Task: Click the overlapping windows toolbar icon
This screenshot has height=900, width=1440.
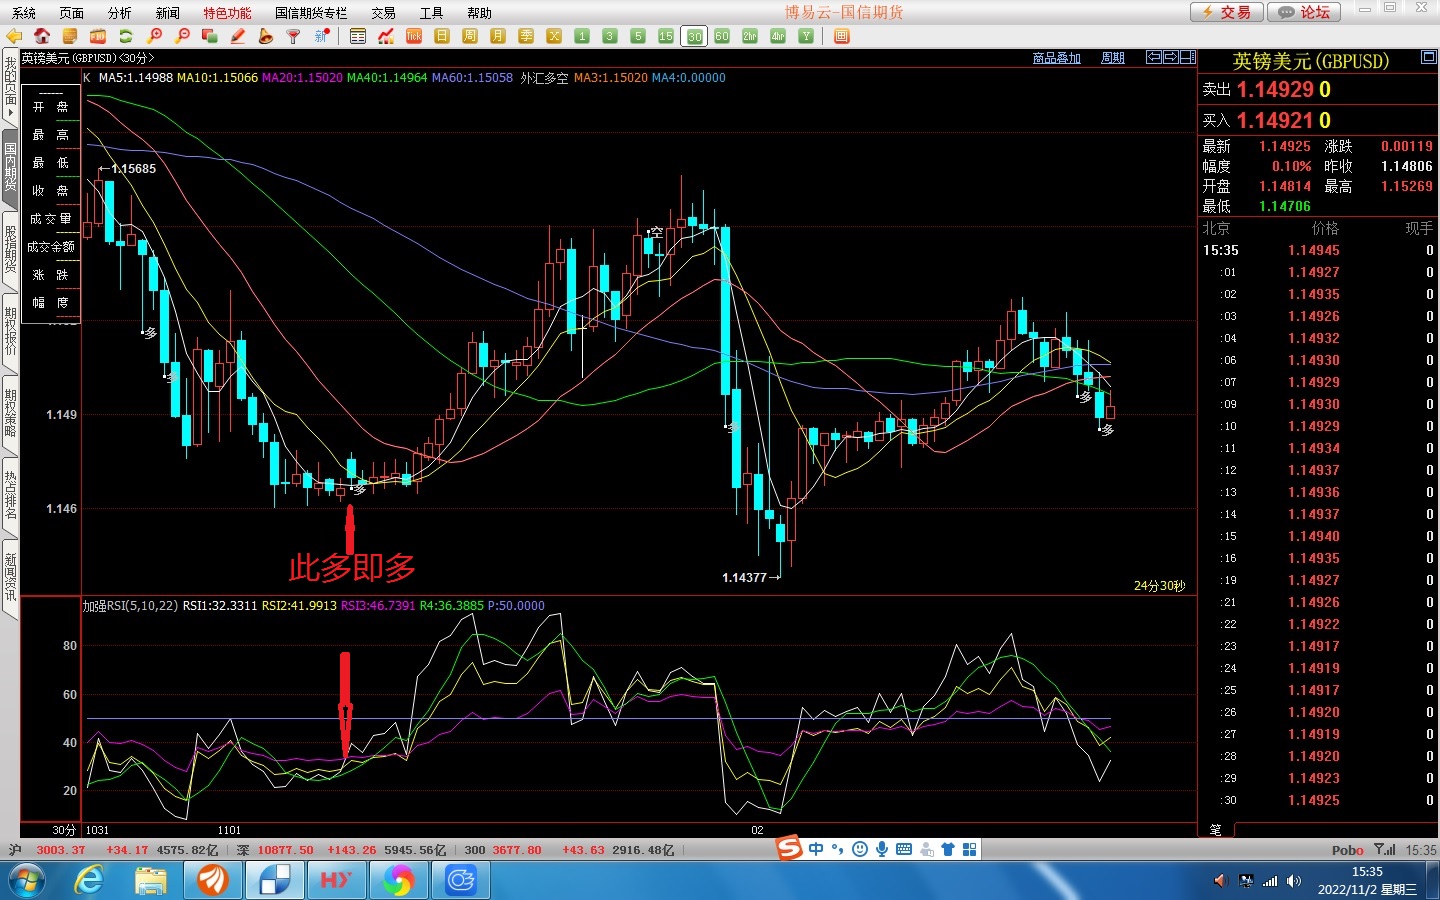Action: 210,36
